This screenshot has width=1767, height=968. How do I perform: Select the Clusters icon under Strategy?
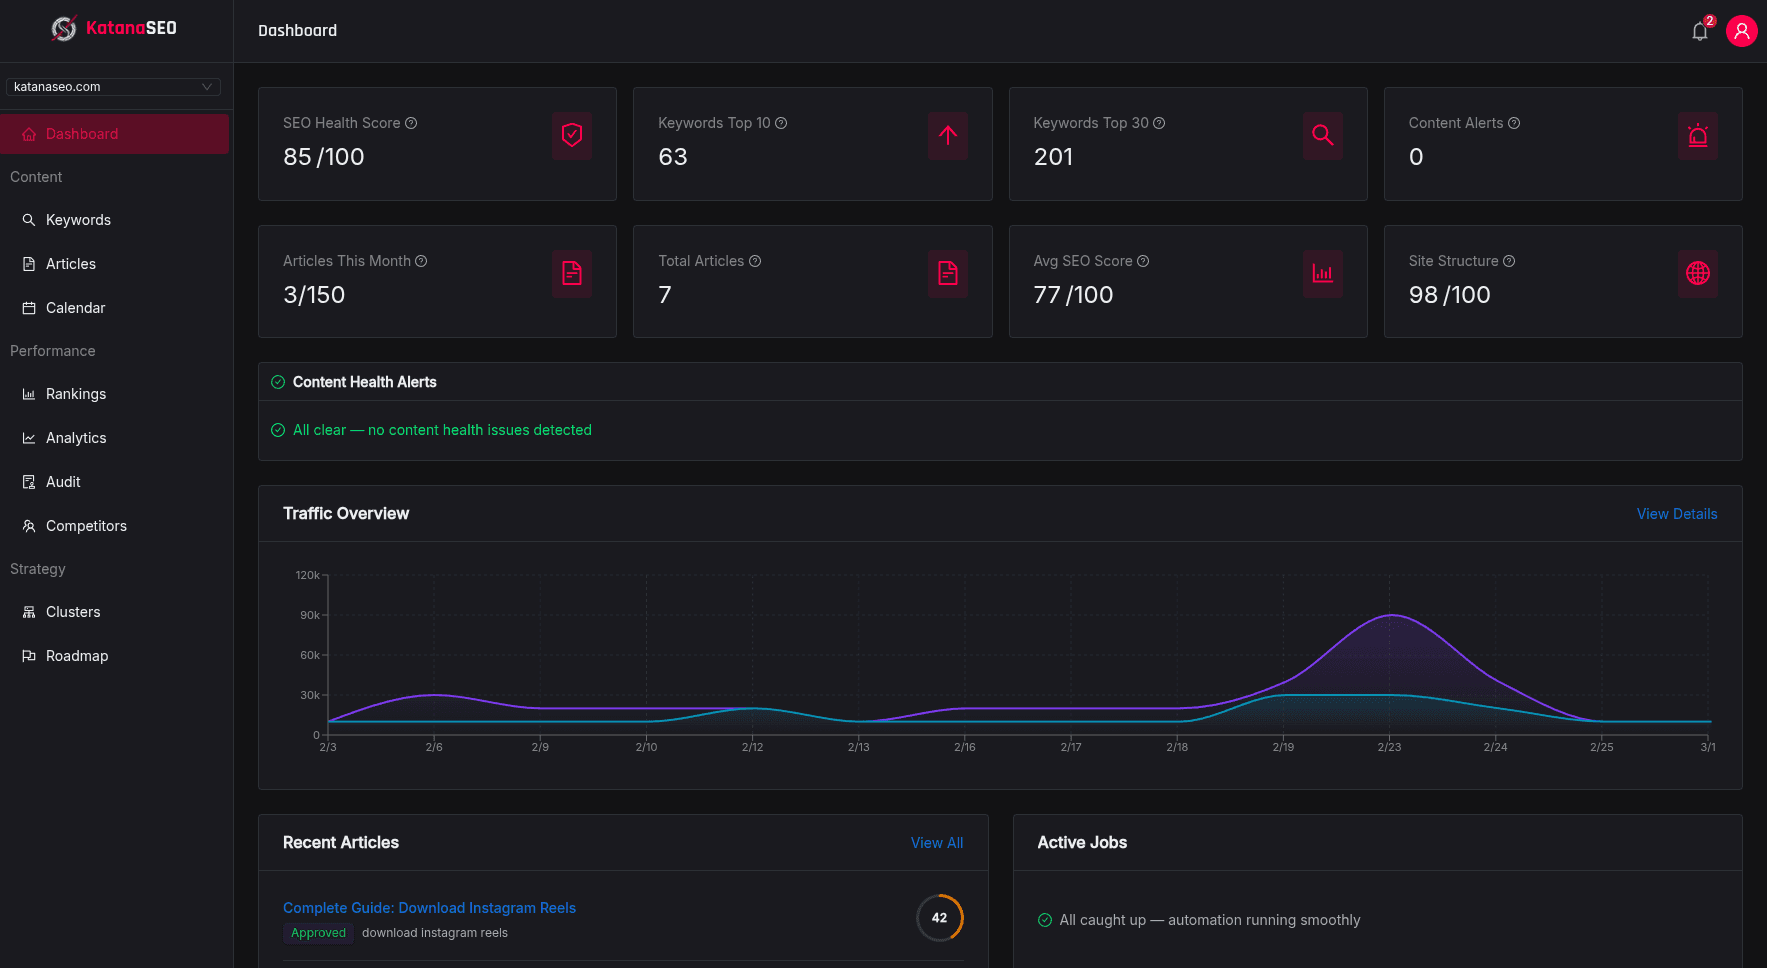pyautogui.click(x=29, y=611)
